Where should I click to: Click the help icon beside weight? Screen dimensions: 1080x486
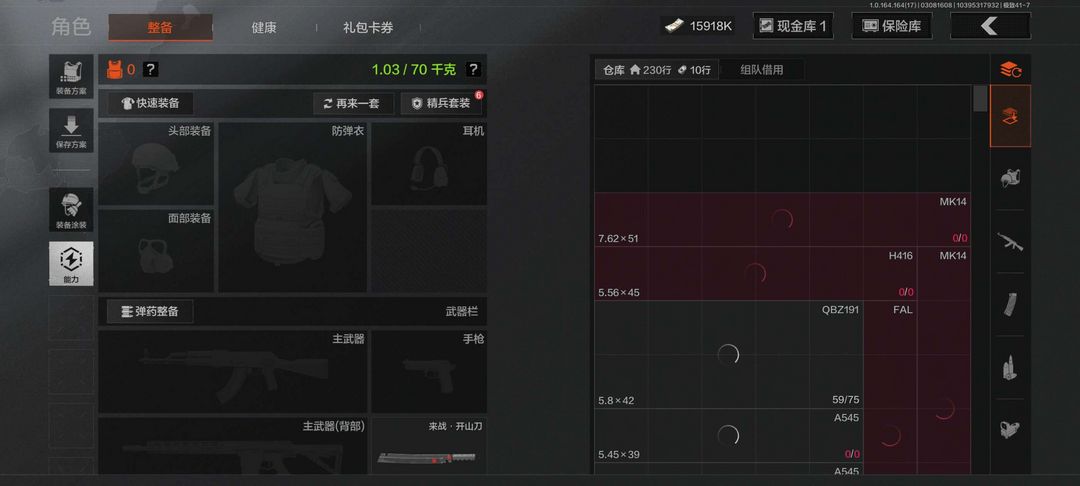[x=472, y=69]
